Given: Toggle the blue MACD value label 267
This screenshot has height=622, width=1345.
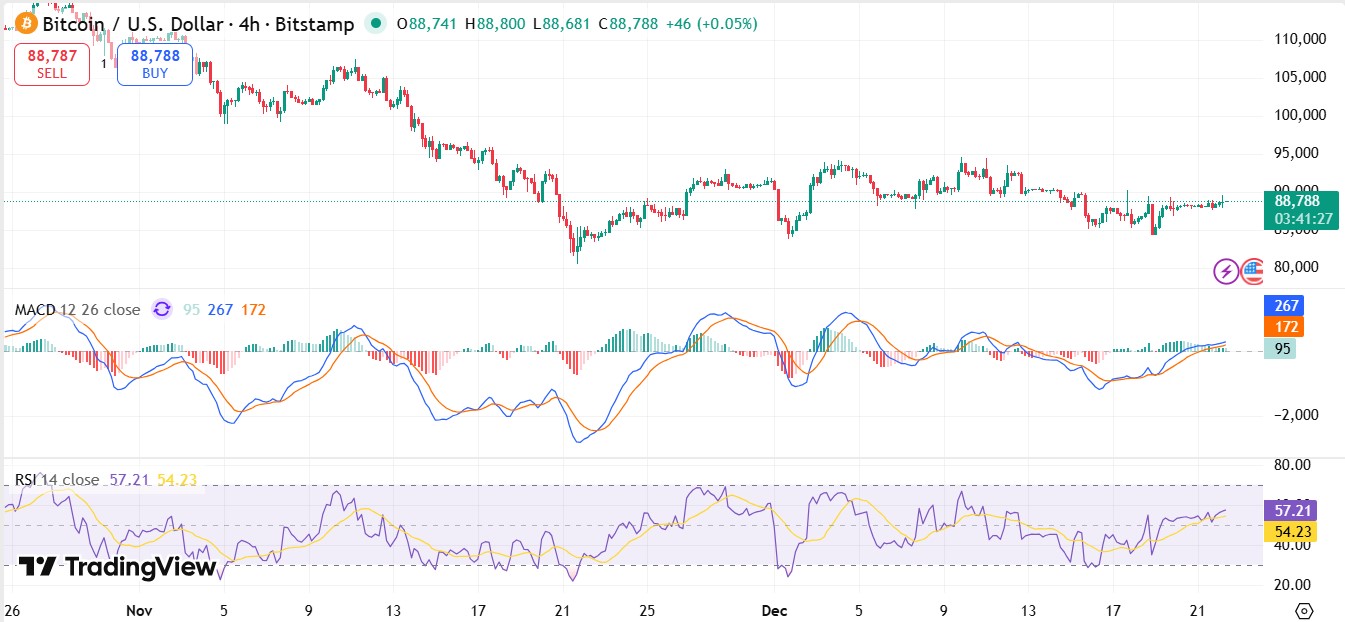Looking at the screenshot, I should tap(1283, 305).
